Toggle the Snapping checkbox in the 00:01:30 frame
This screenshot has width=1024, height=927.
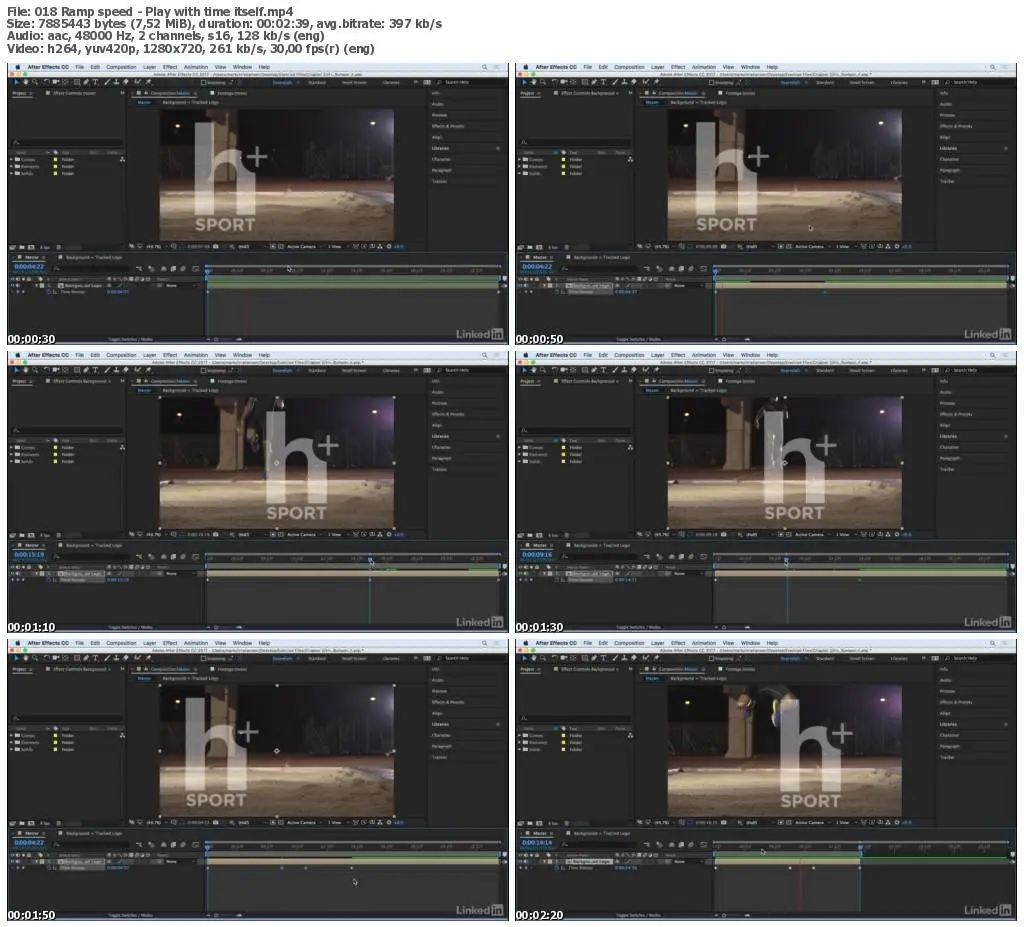coord(712,370)
